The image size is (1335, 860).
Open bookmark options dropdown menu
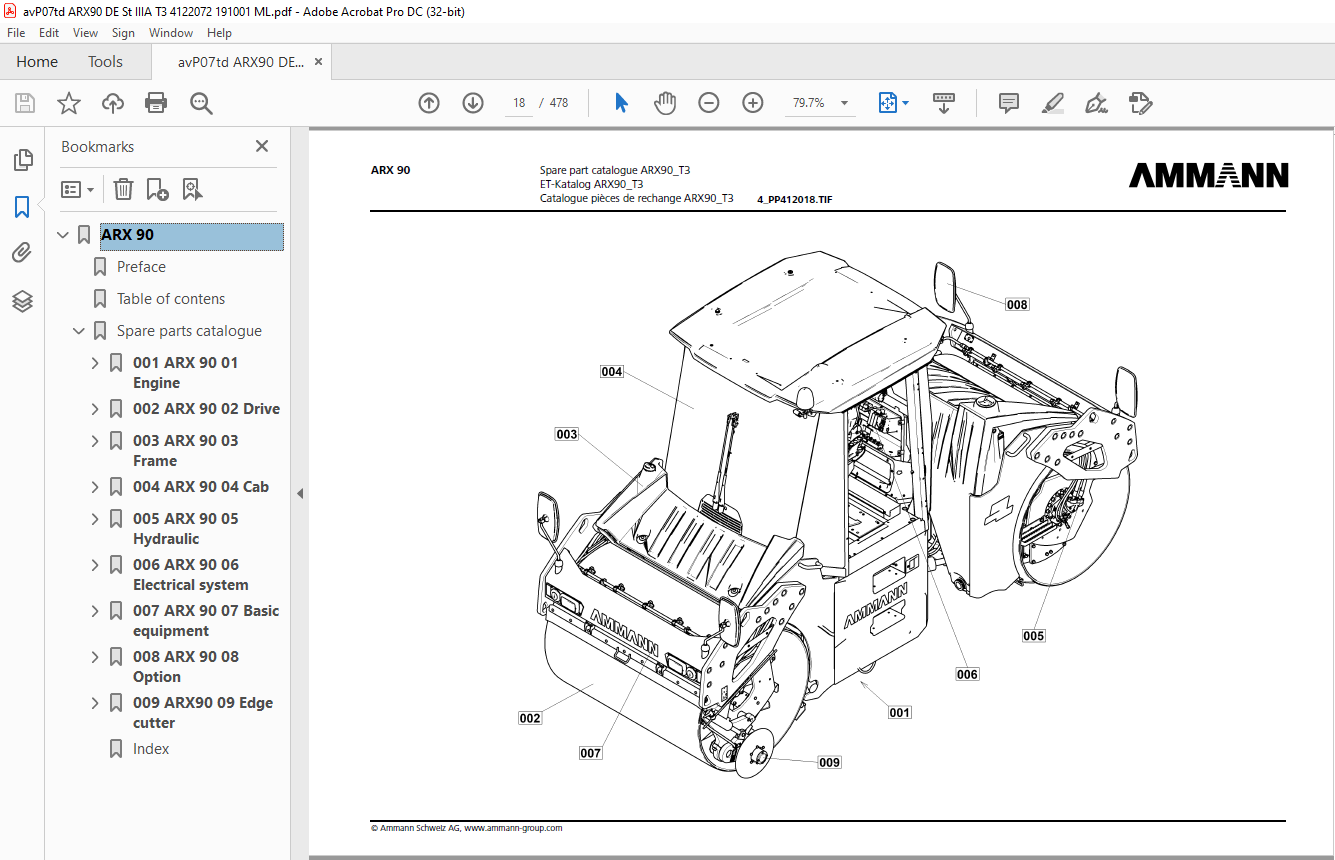(x=77, y=189)
